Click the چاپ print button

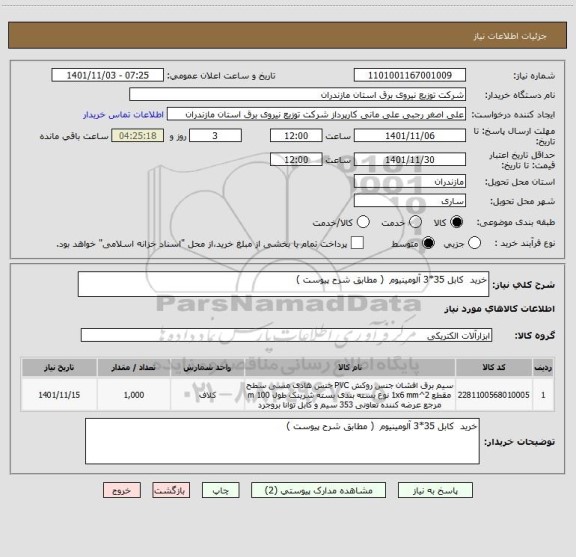click(x=221, y=490)
